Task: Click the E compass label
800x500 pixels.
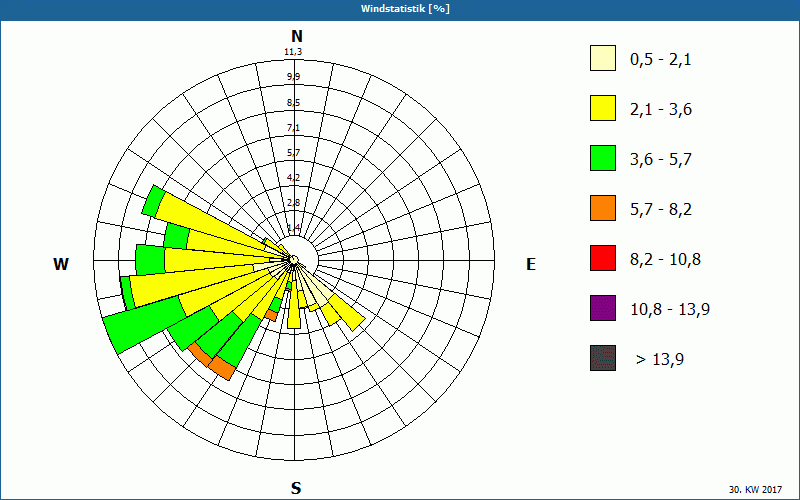Action: [531, 264]
